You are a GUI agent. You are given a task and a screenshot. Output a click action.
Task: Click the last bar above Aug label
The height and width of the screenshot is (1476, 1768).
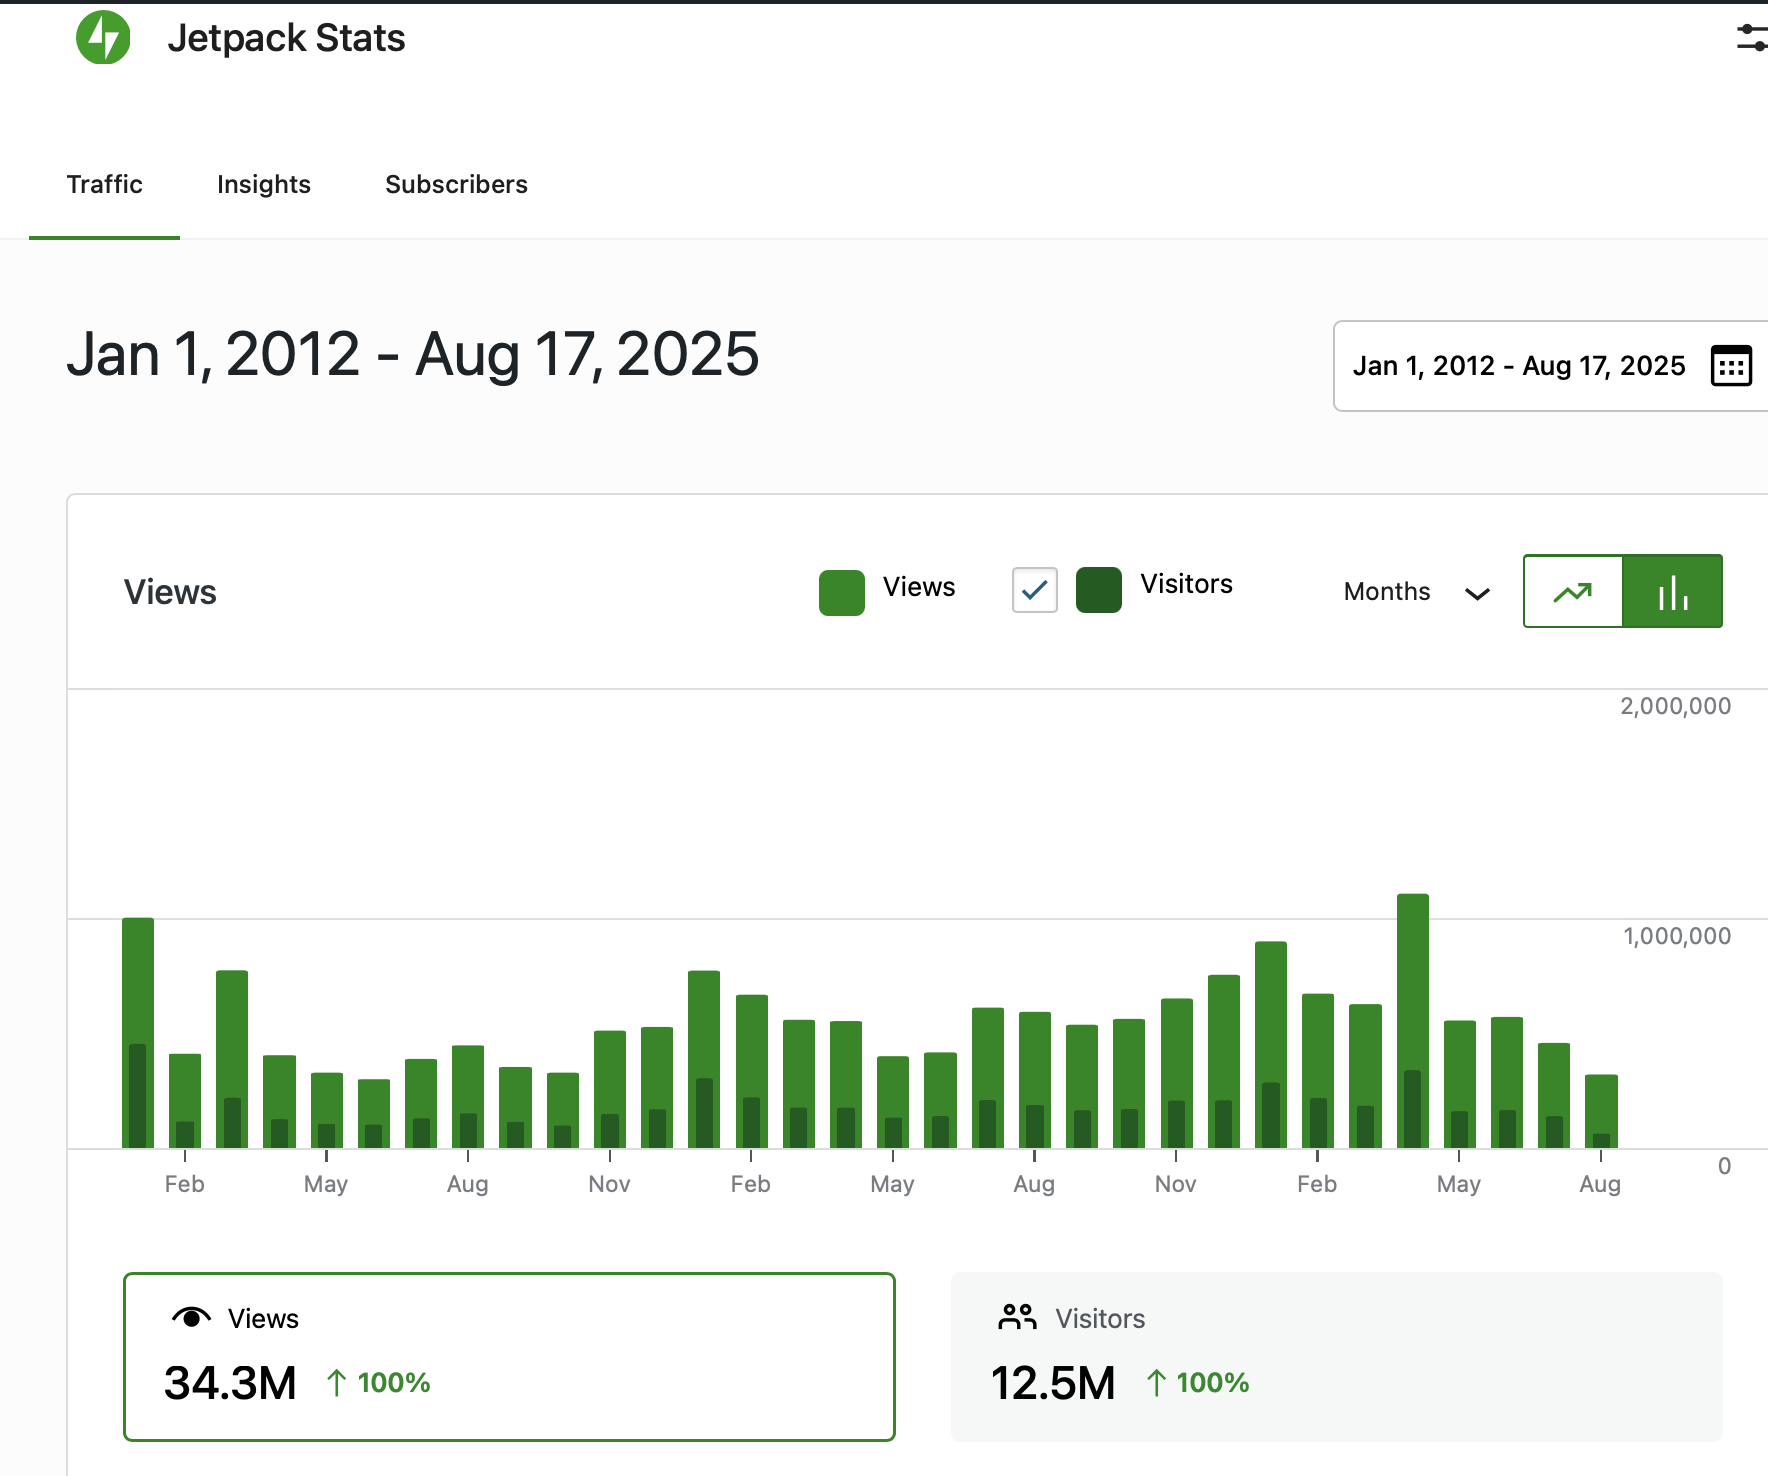click(x=1601, y=1111)
